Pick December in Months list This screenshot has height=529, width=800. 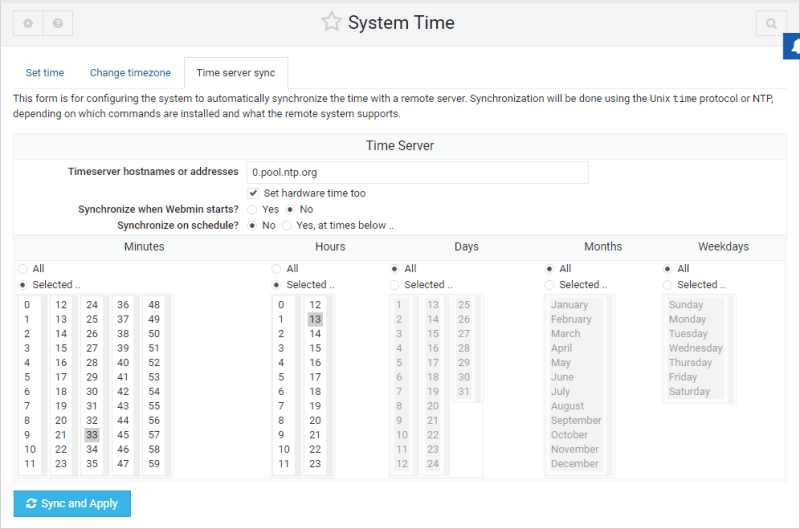[575, 464]
